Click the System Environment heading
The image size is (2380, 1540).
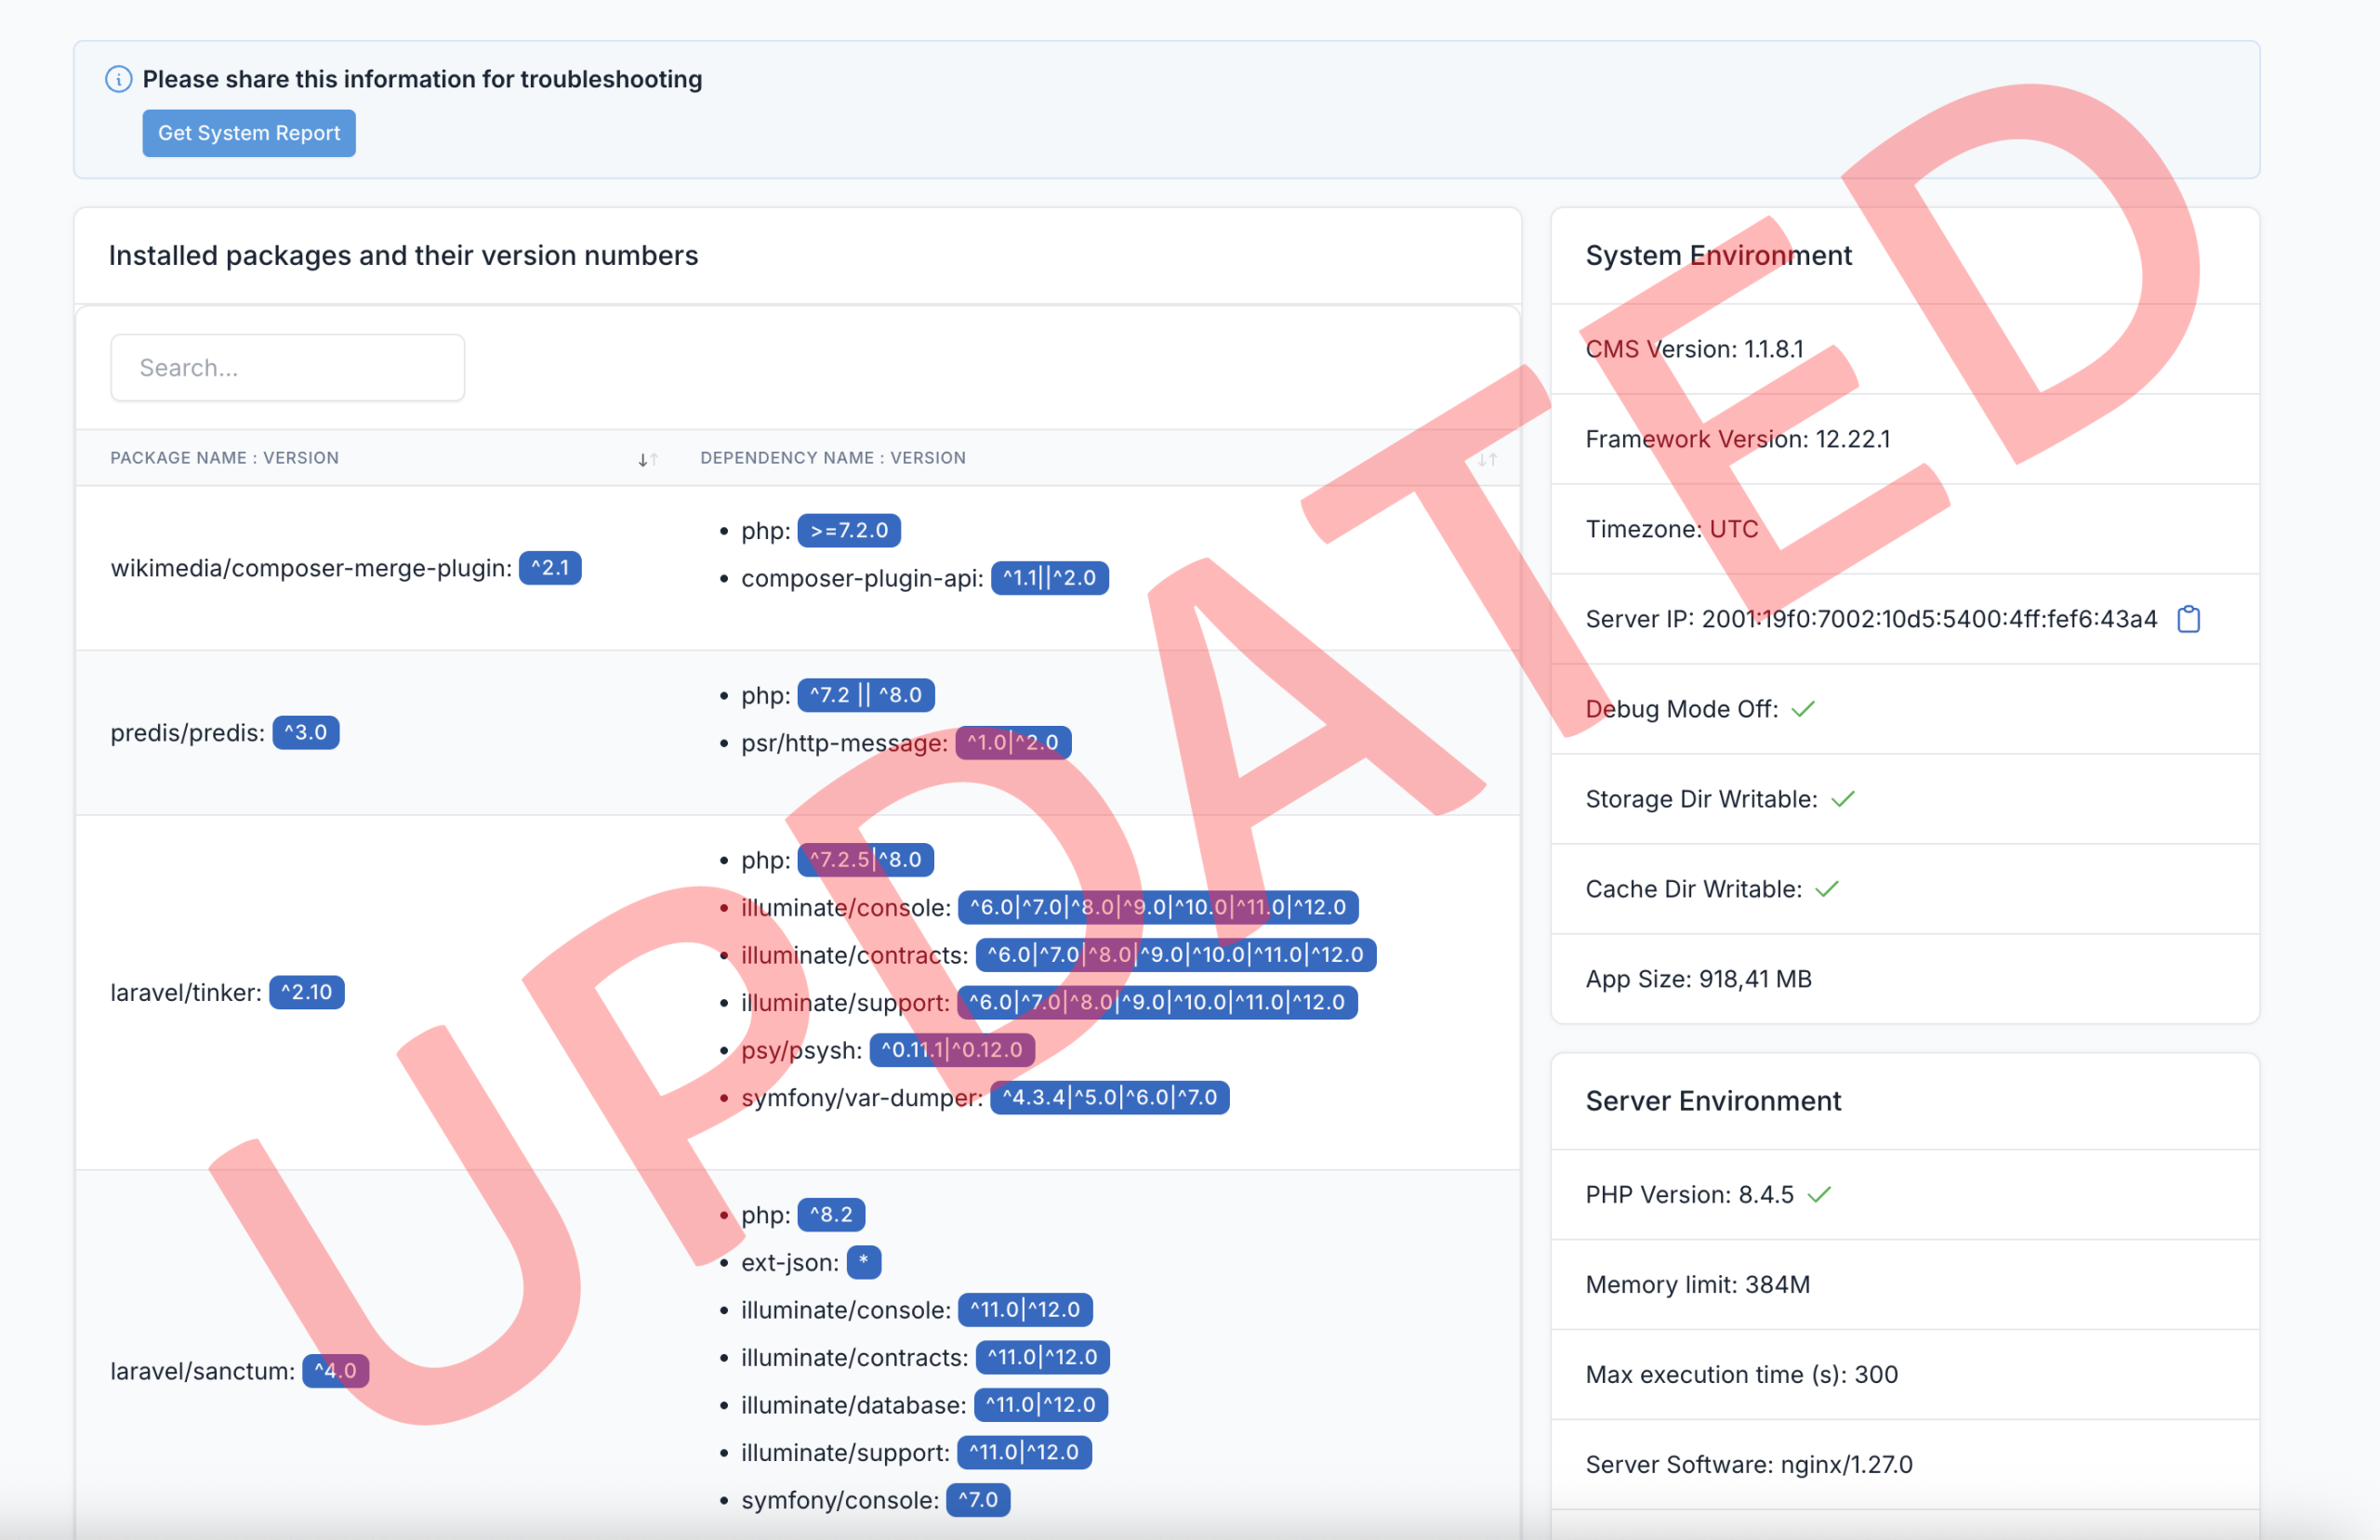point(1719,256)
